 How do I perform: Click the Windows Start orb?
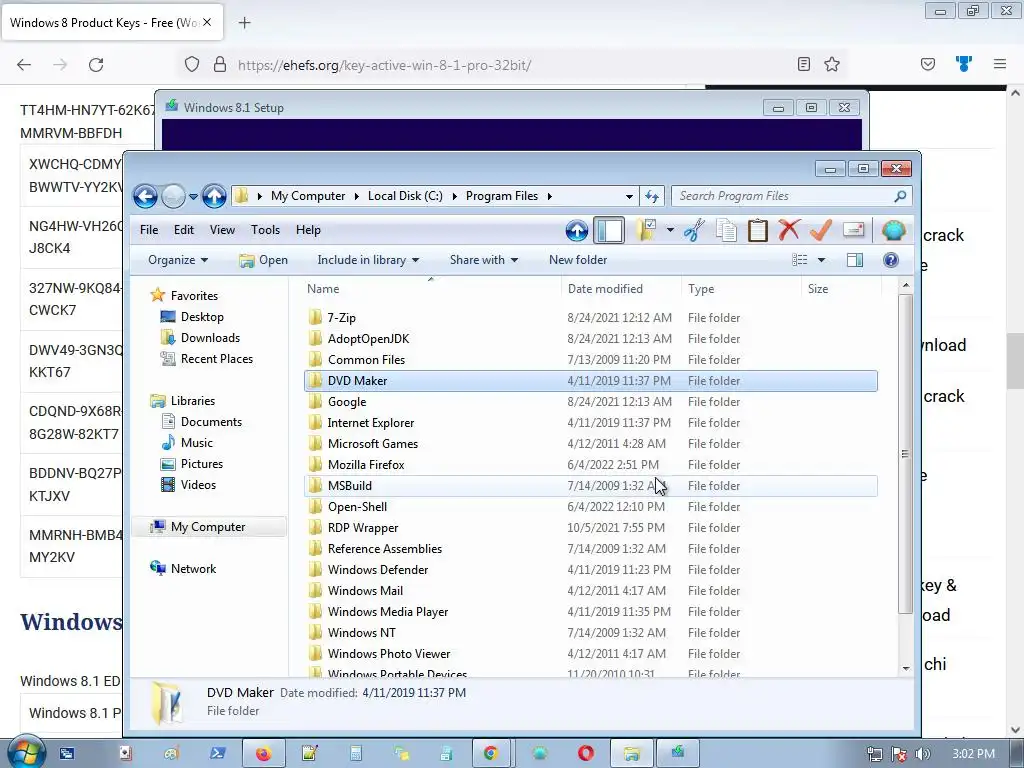[26, 752]
